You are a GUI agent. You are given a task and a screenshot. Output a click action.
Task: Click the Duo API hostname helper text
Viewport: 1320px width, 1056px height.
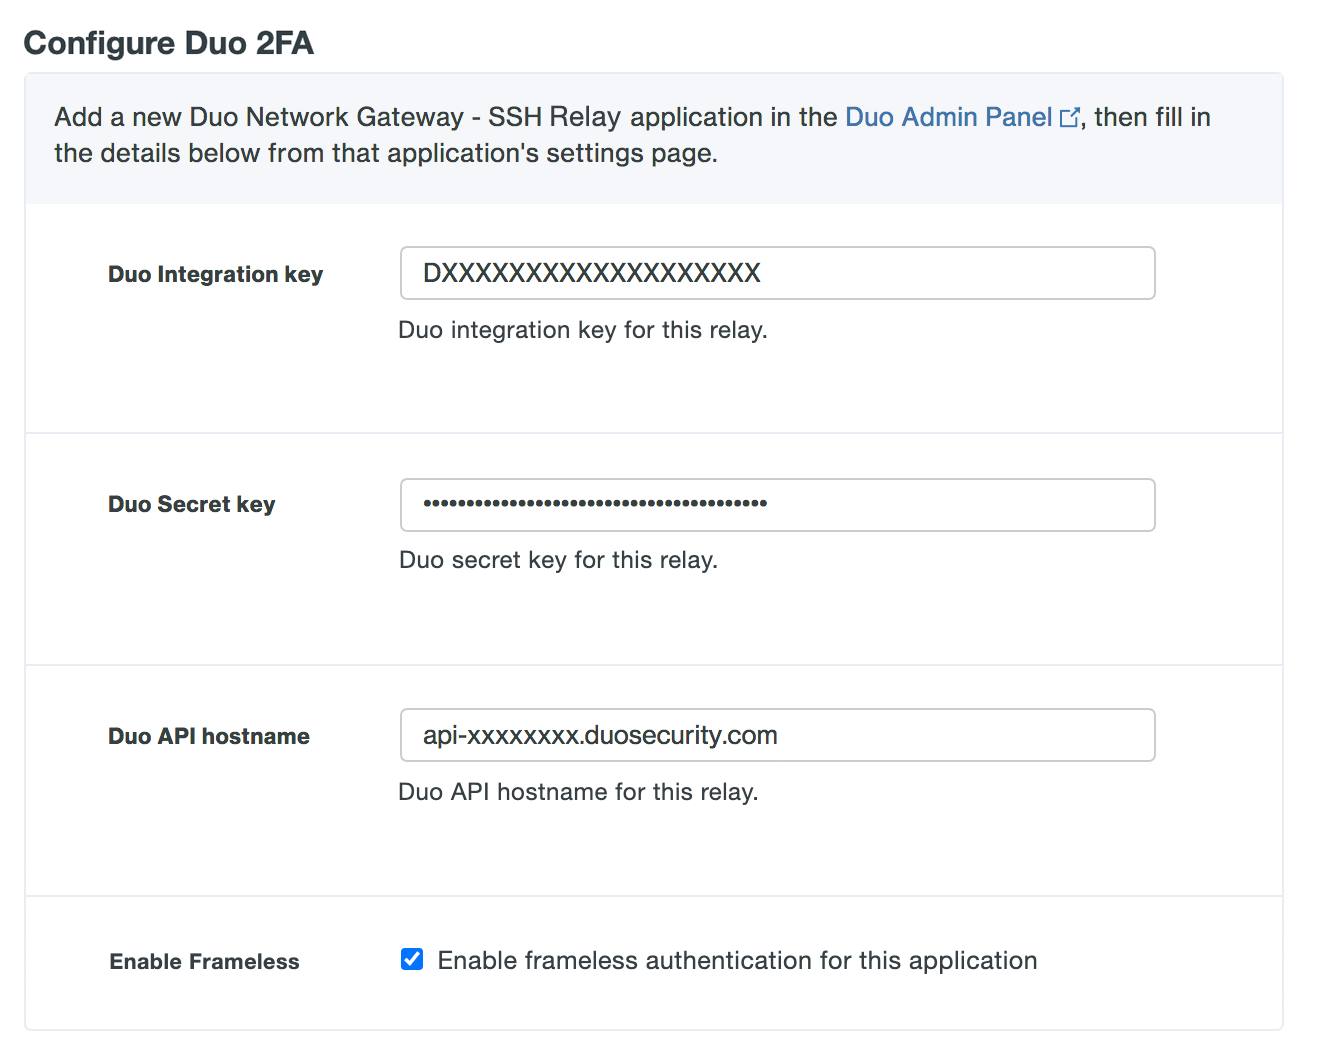click(578, 792)
